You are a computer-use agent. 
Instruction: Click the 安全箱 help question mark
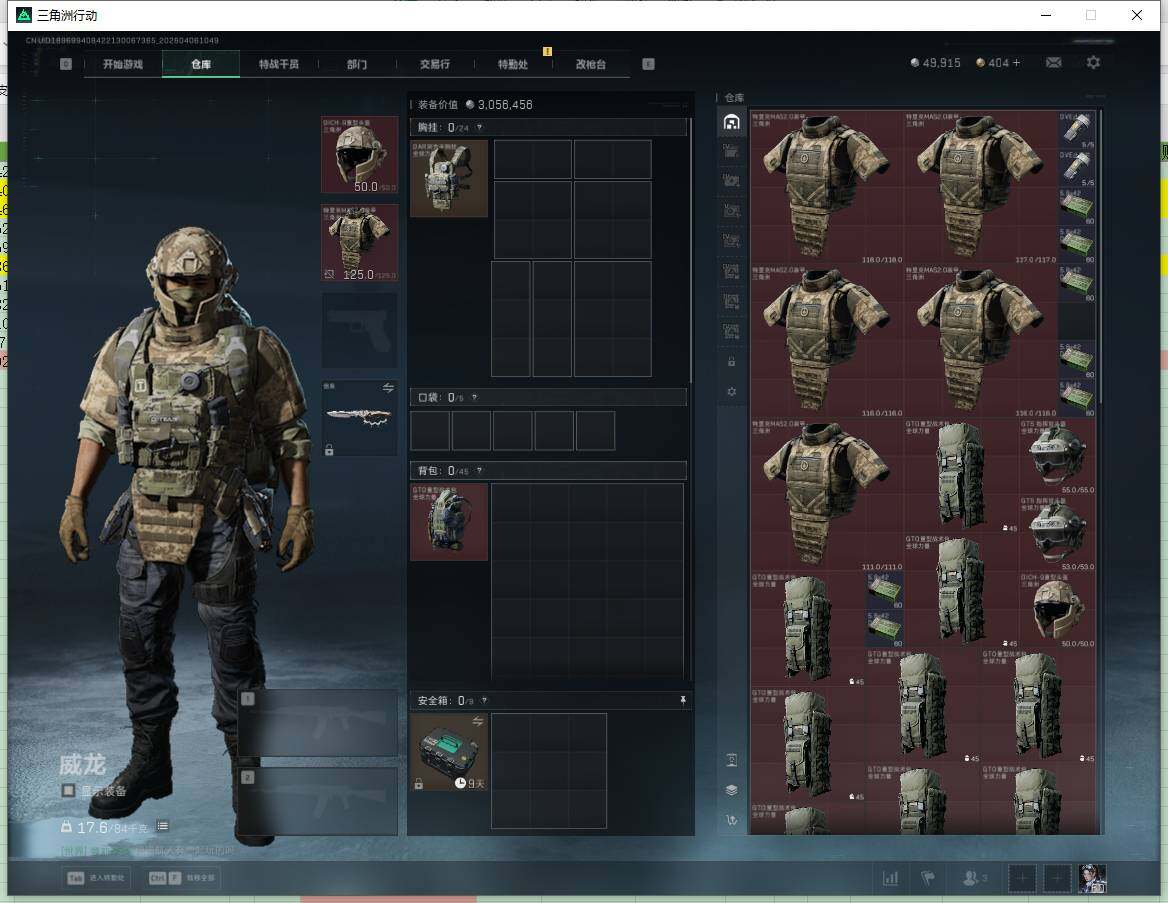(x=484, y=700)
